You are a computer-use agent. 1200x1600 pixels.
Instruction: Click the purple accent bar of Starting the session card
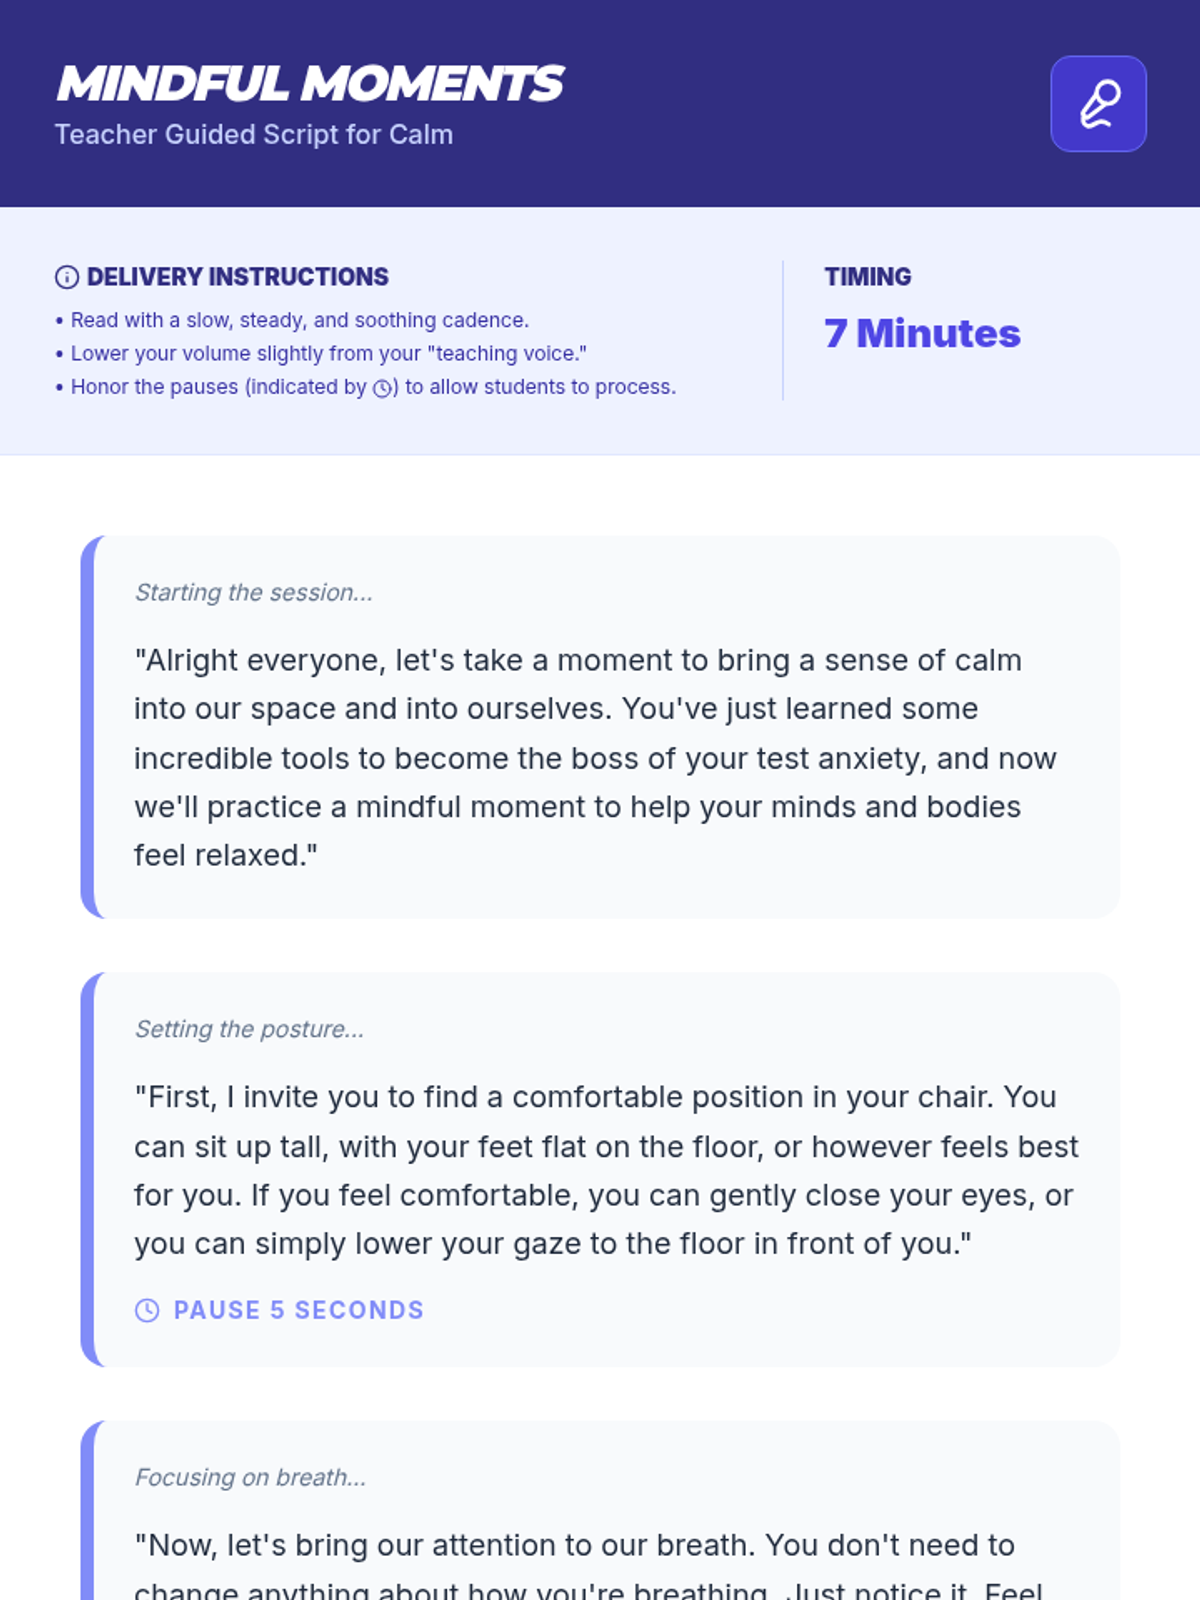[x=88, y=727]
